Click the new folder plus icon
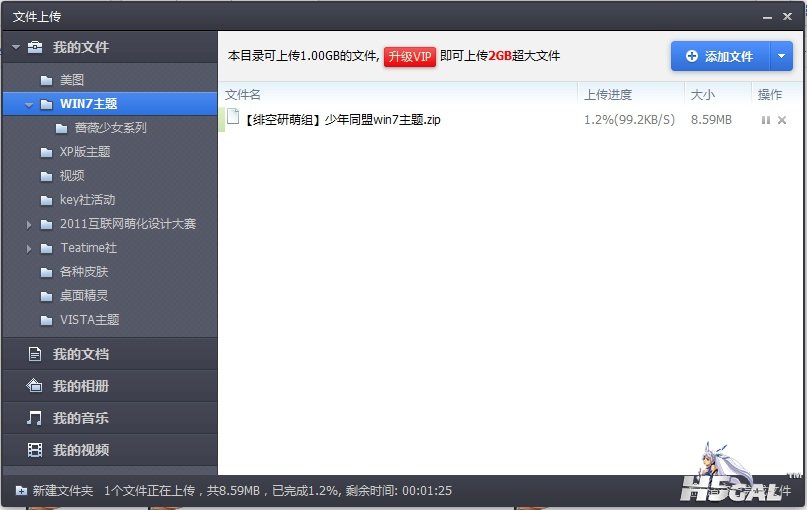807x510 pixels. (21, 491)
